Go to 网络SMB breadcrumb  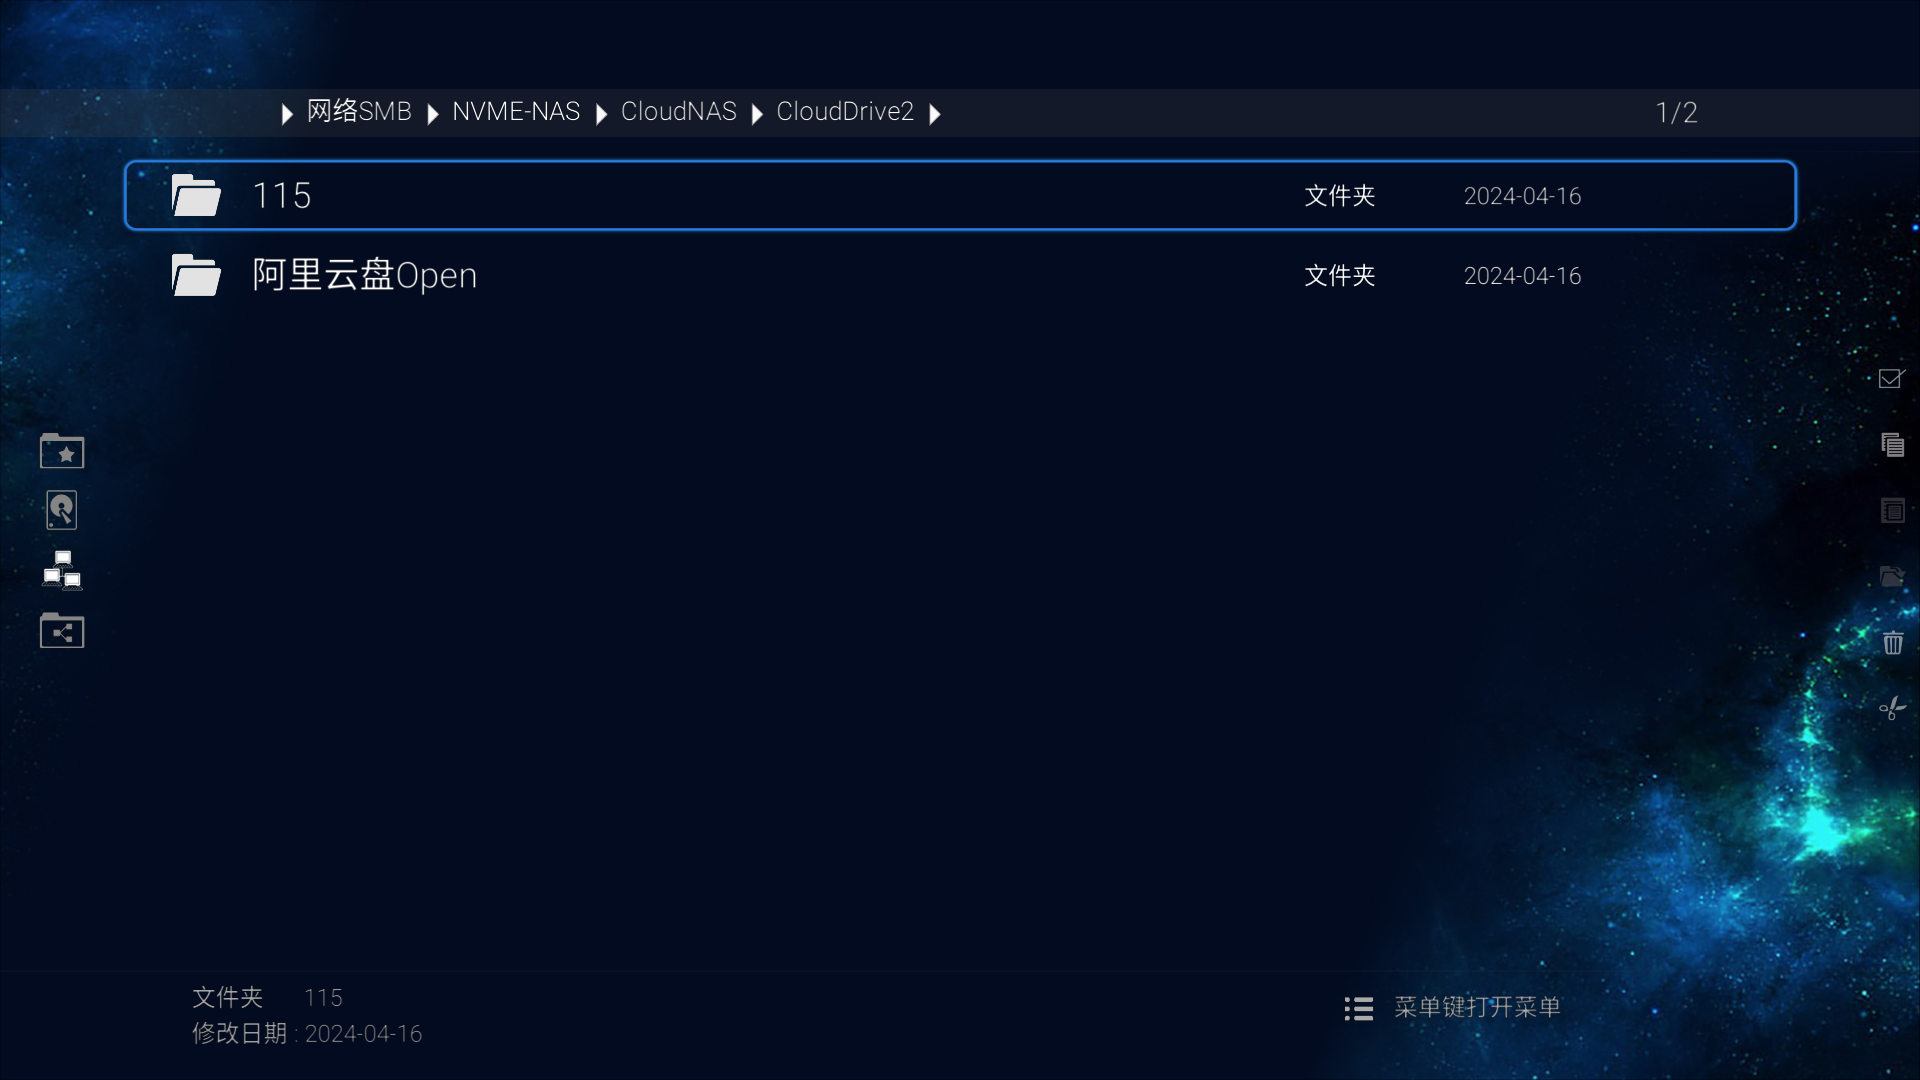(359, 112)
